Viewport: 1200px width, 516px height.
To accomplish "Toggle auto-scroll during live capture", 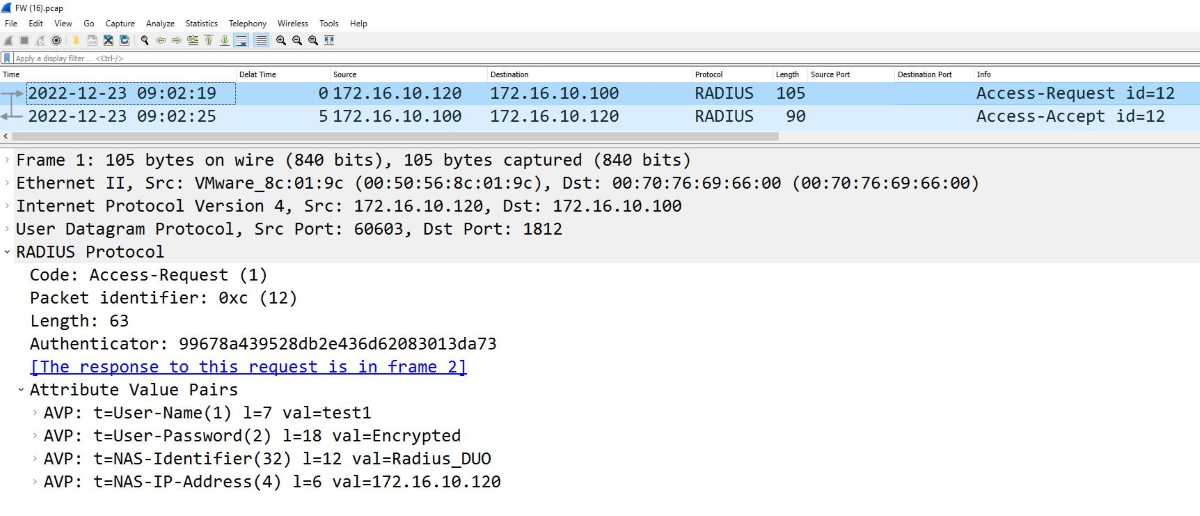I will (x=242, y=40).
